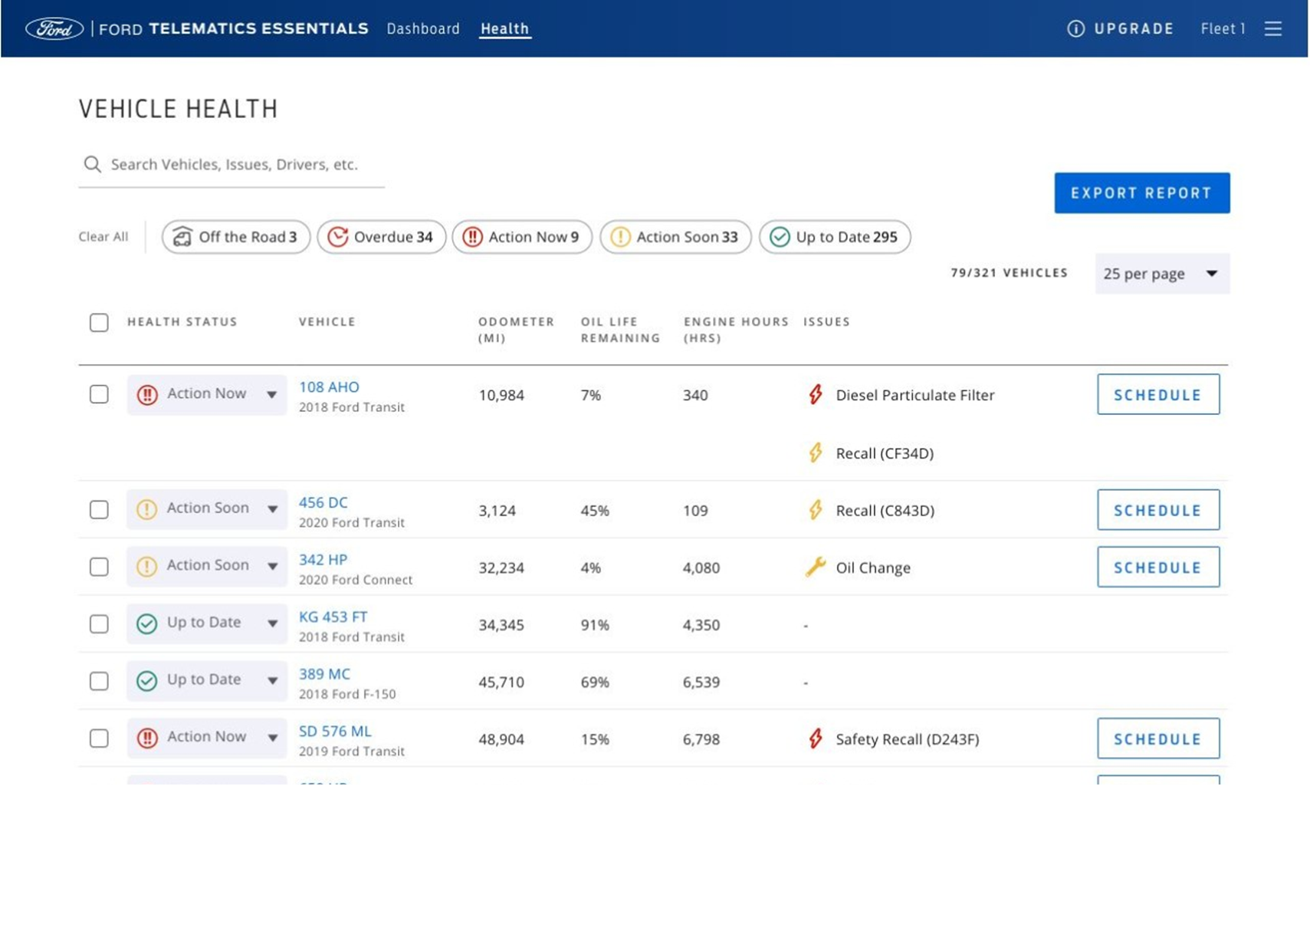Check the box for vehicle 389 MC
Viewport: 1310px width, 952px height.
(99, 681)
